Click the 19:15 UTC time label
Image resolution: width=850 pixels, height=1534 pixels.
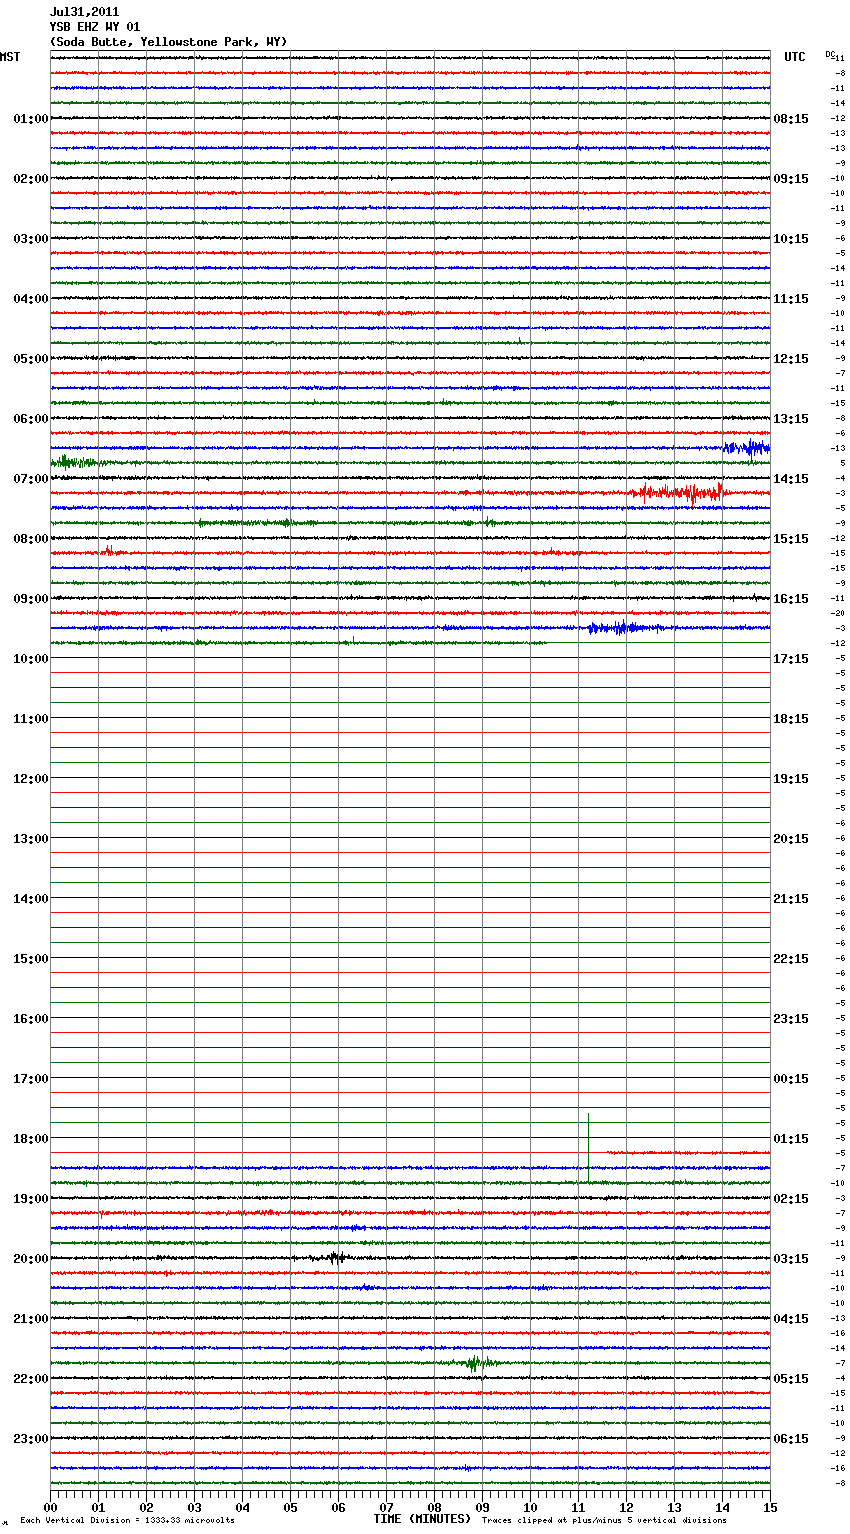coord(791,779)
